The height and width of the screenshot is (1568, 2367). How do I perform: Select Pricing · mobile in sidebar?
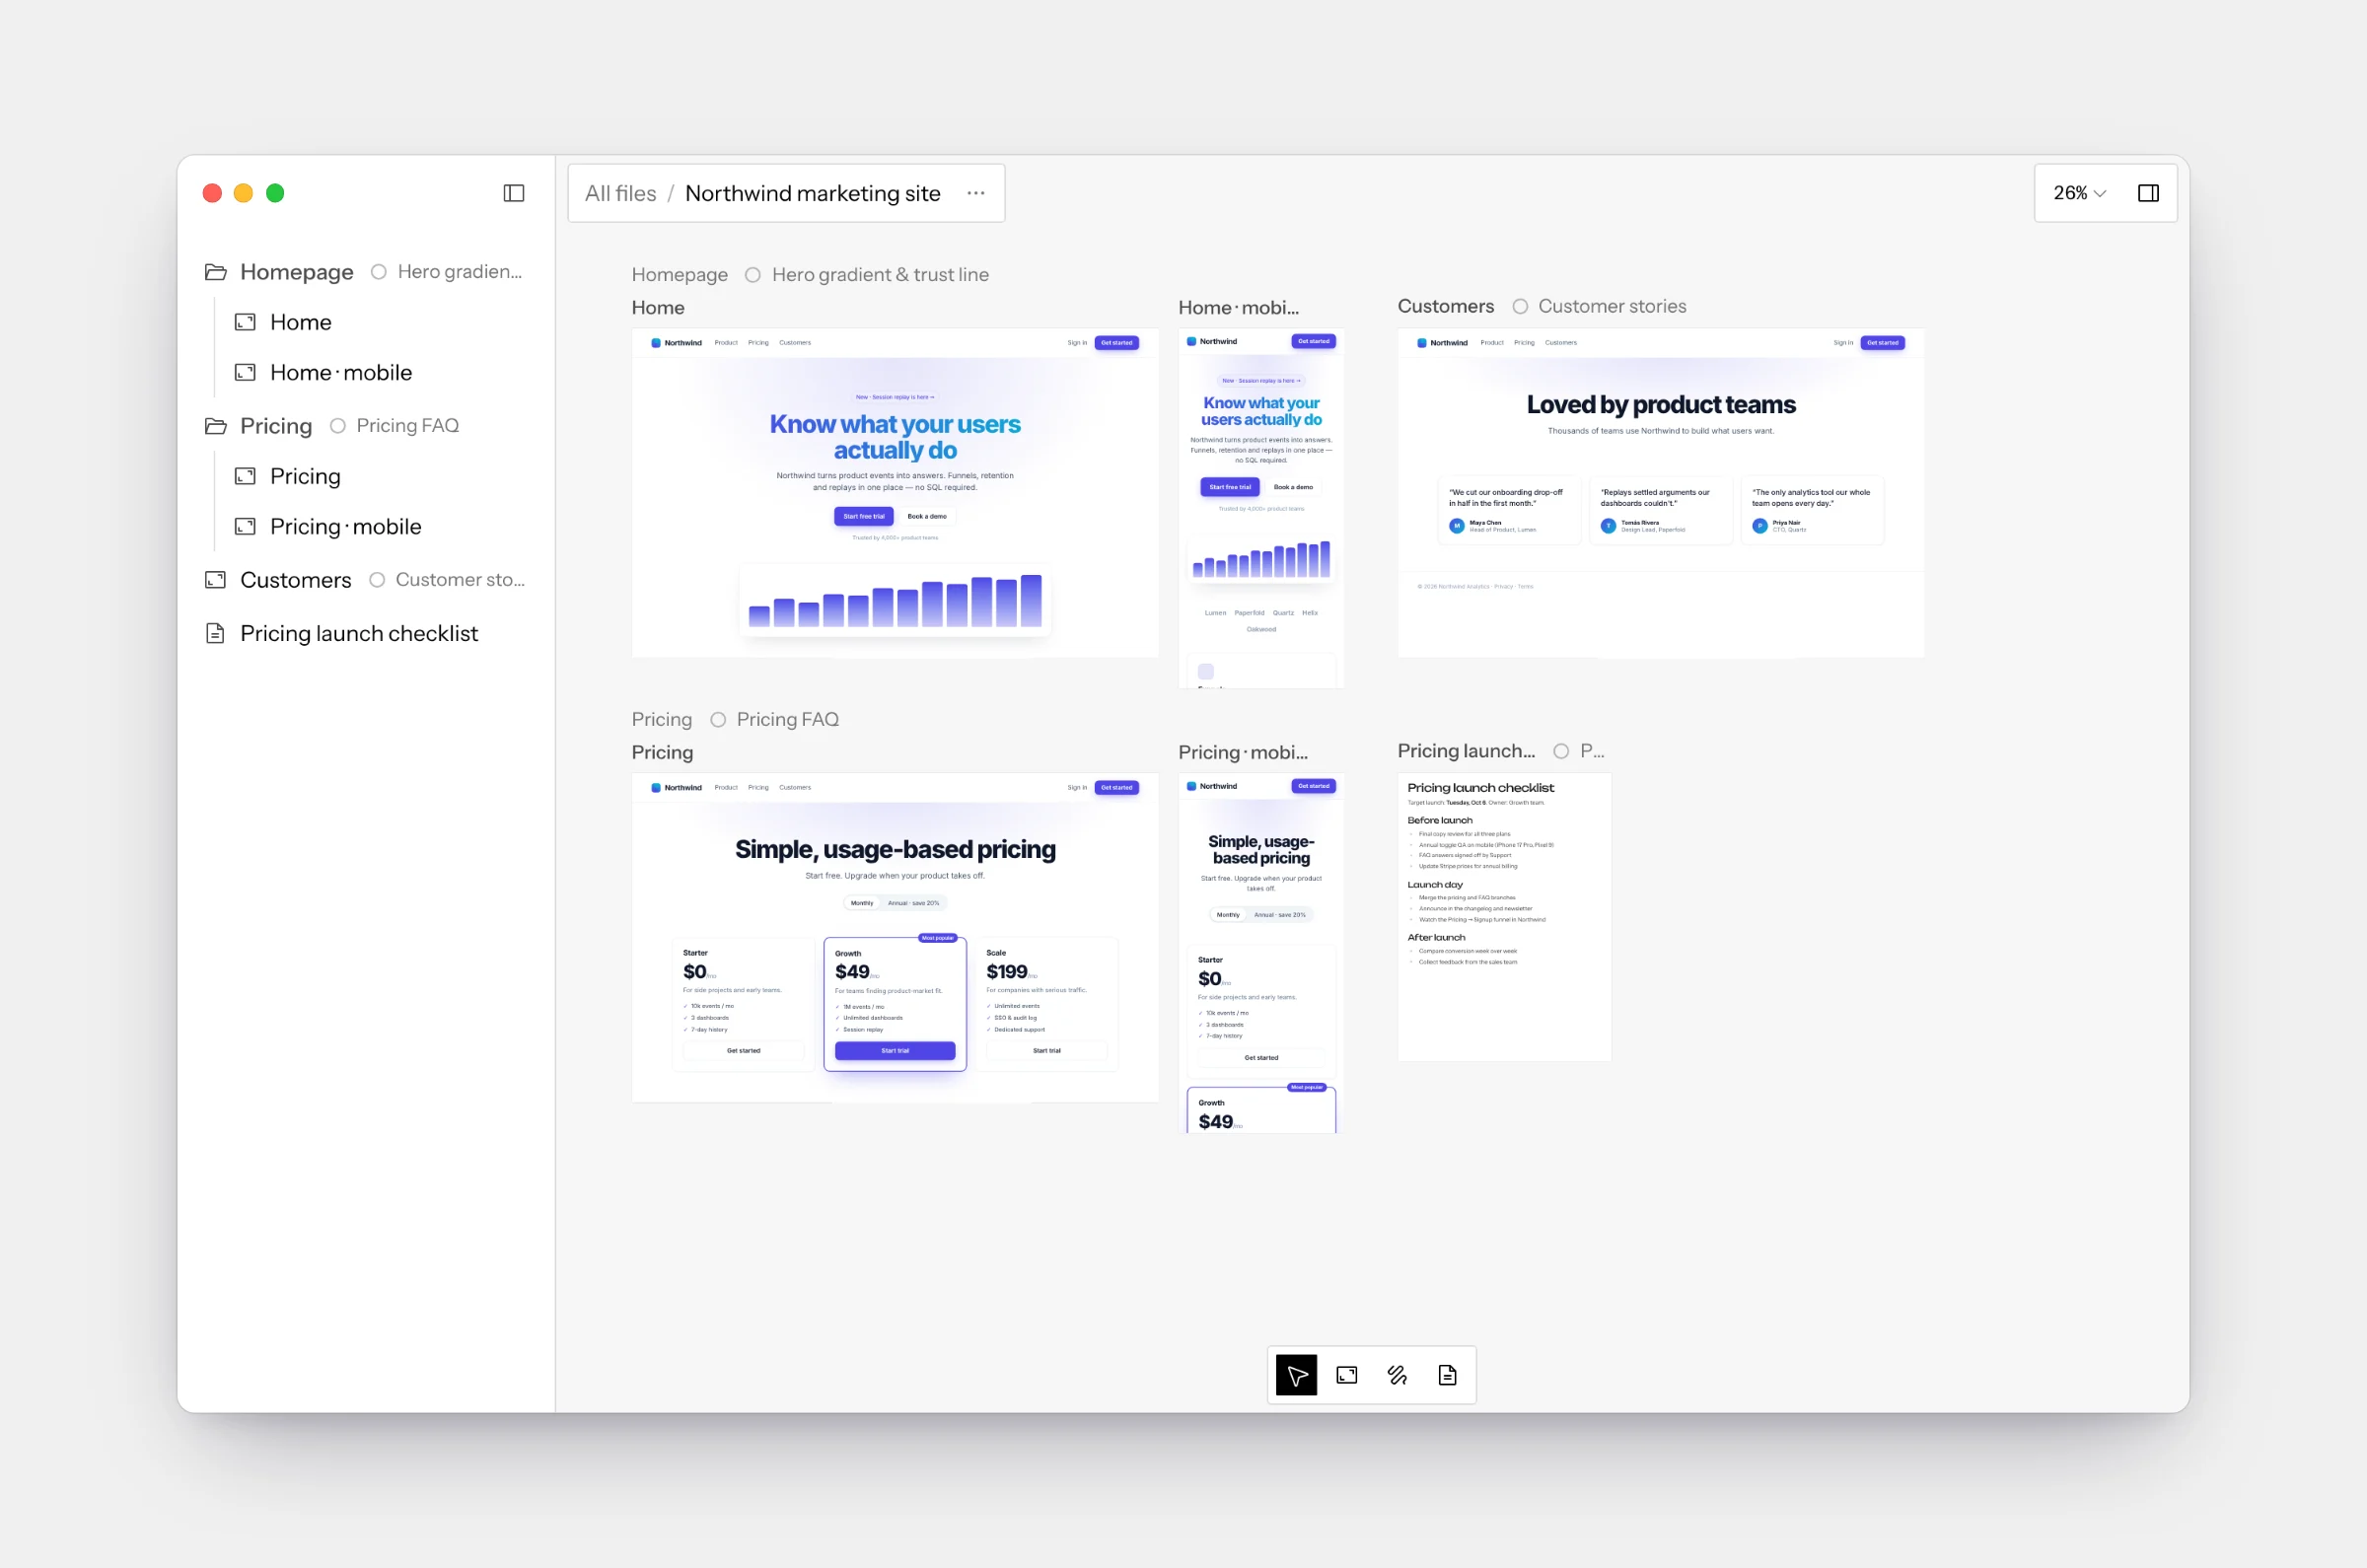pos(345,526)
